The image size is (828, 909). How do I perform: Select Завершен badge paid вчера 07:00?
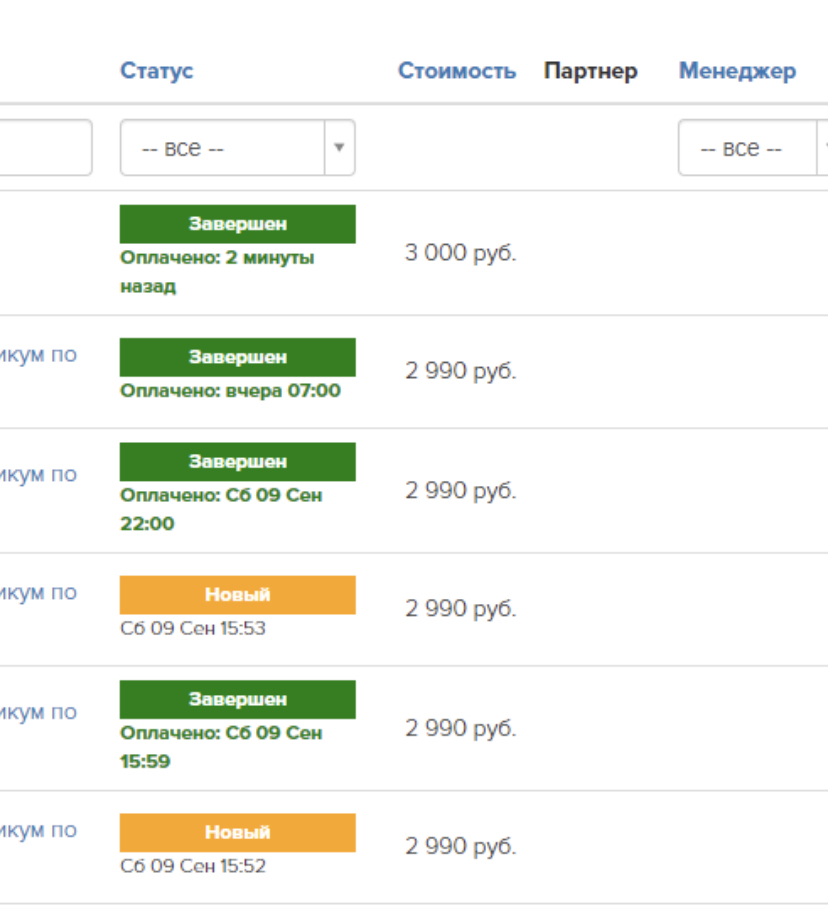237,357
